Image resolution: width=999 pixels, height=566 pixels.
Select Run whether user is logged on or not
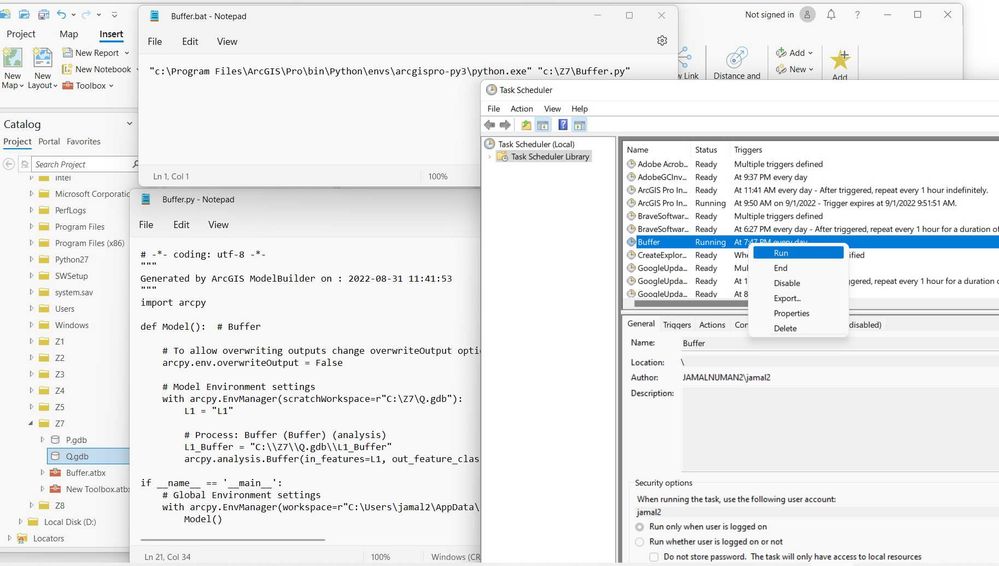[640, 542]
